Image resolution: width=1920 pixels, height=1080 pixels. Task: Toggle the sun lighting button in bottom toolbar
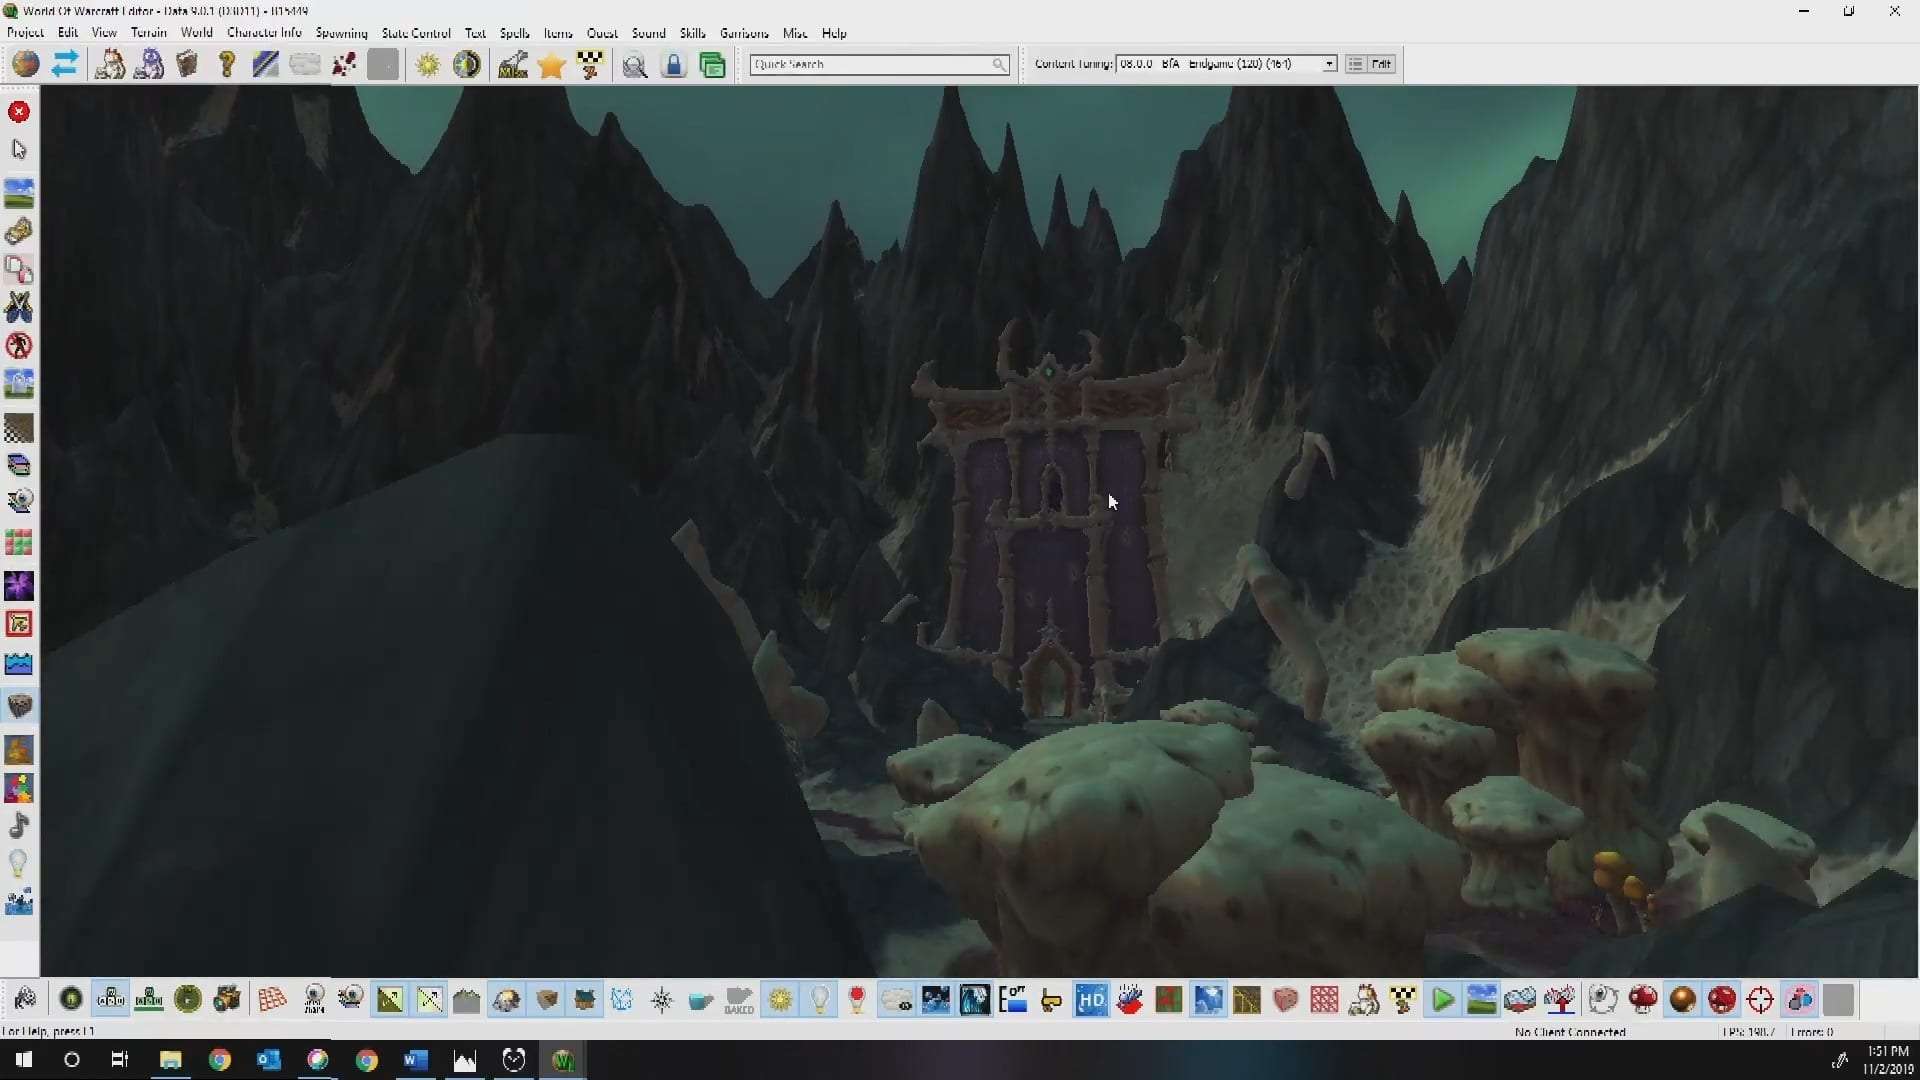click(780, 1000)
